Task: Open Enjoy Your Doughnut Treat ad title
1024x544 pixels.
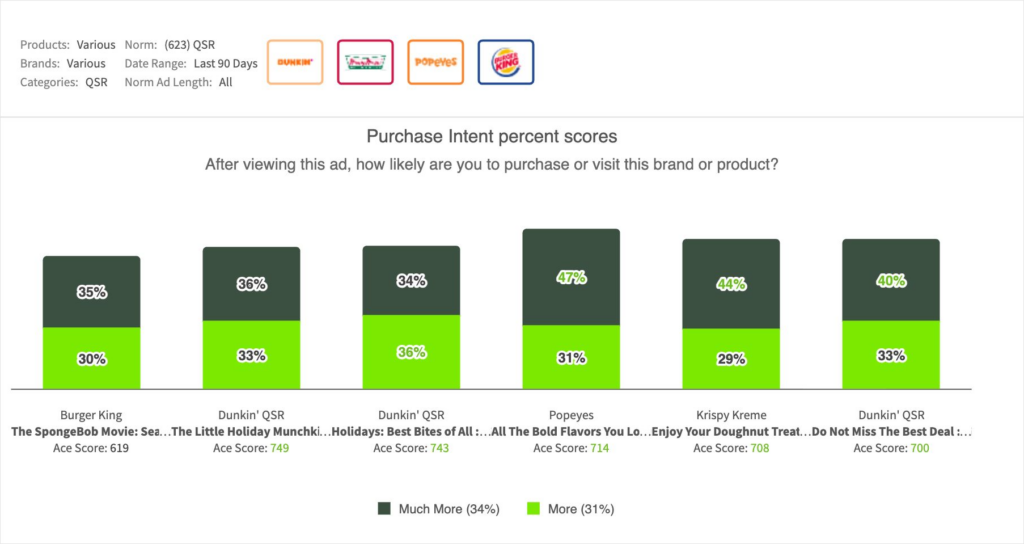Action: click(x=731, y=432)
